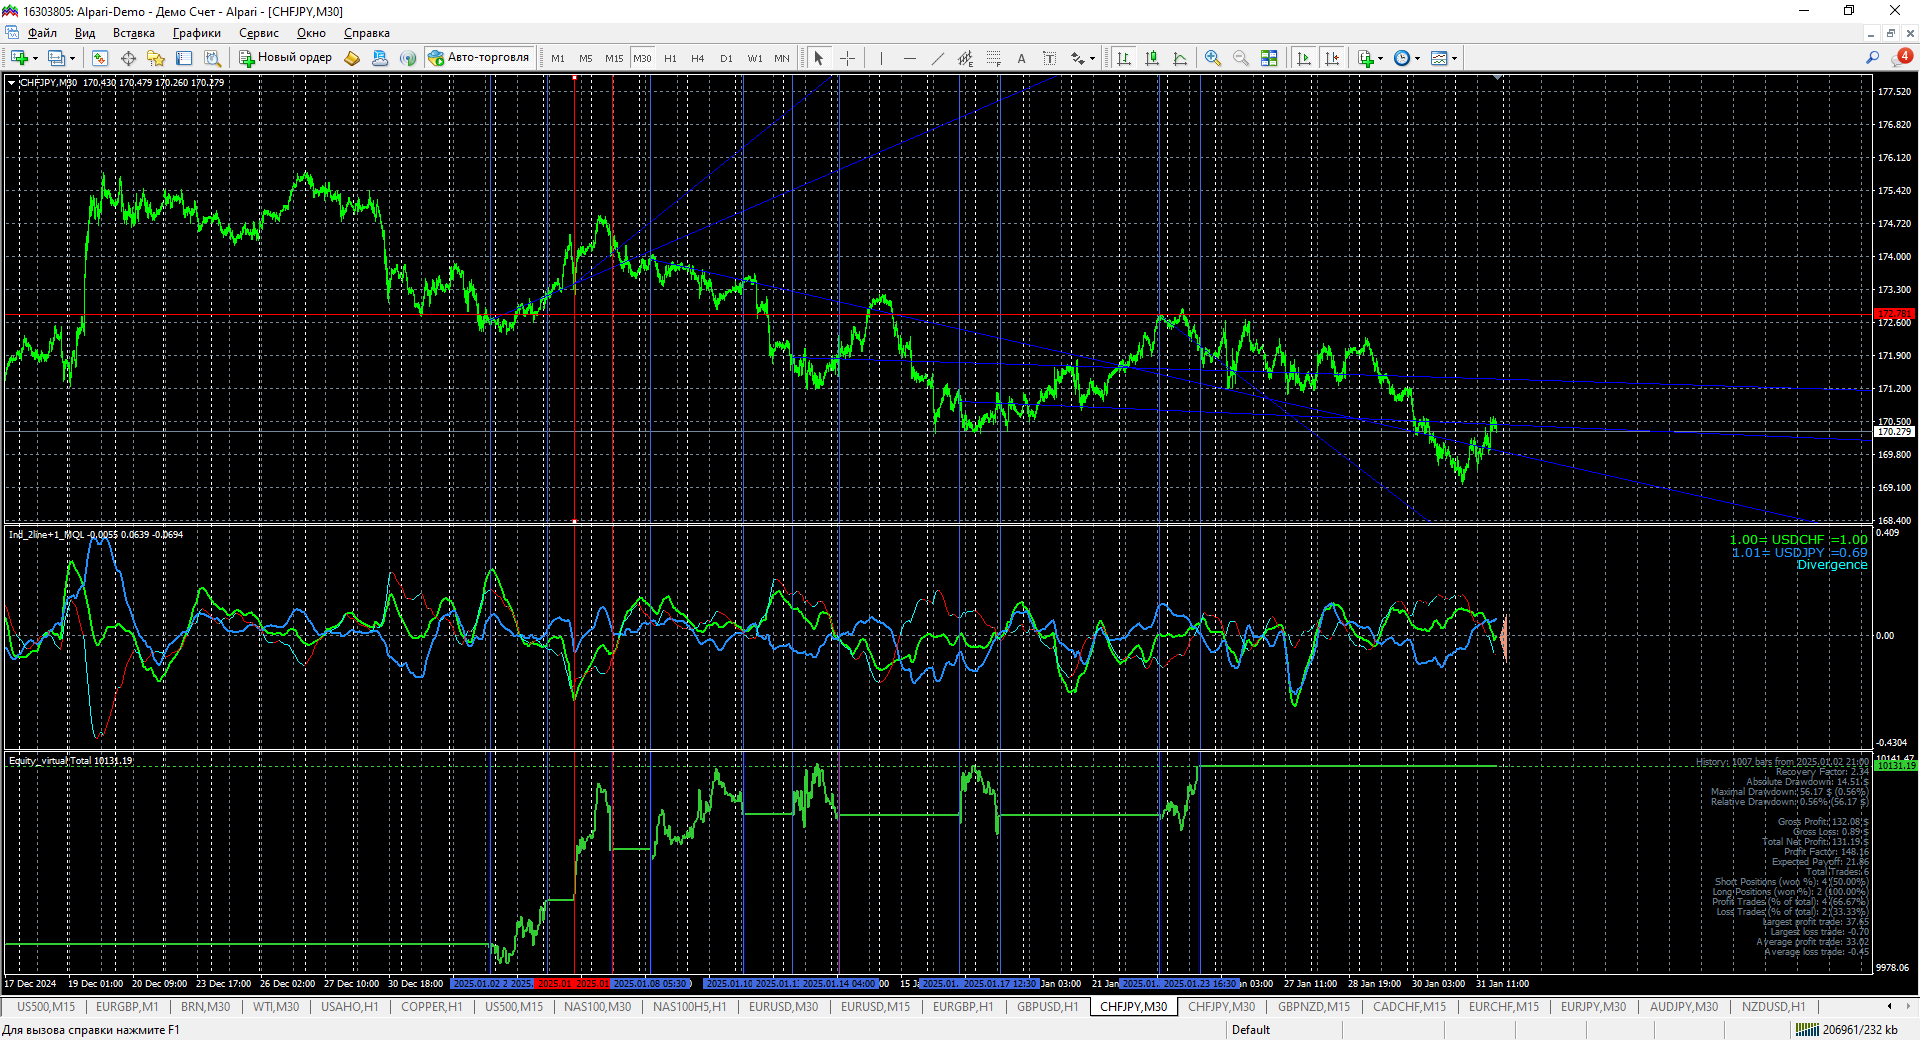Draw a vertical line on chart

[x=881, y=58]
